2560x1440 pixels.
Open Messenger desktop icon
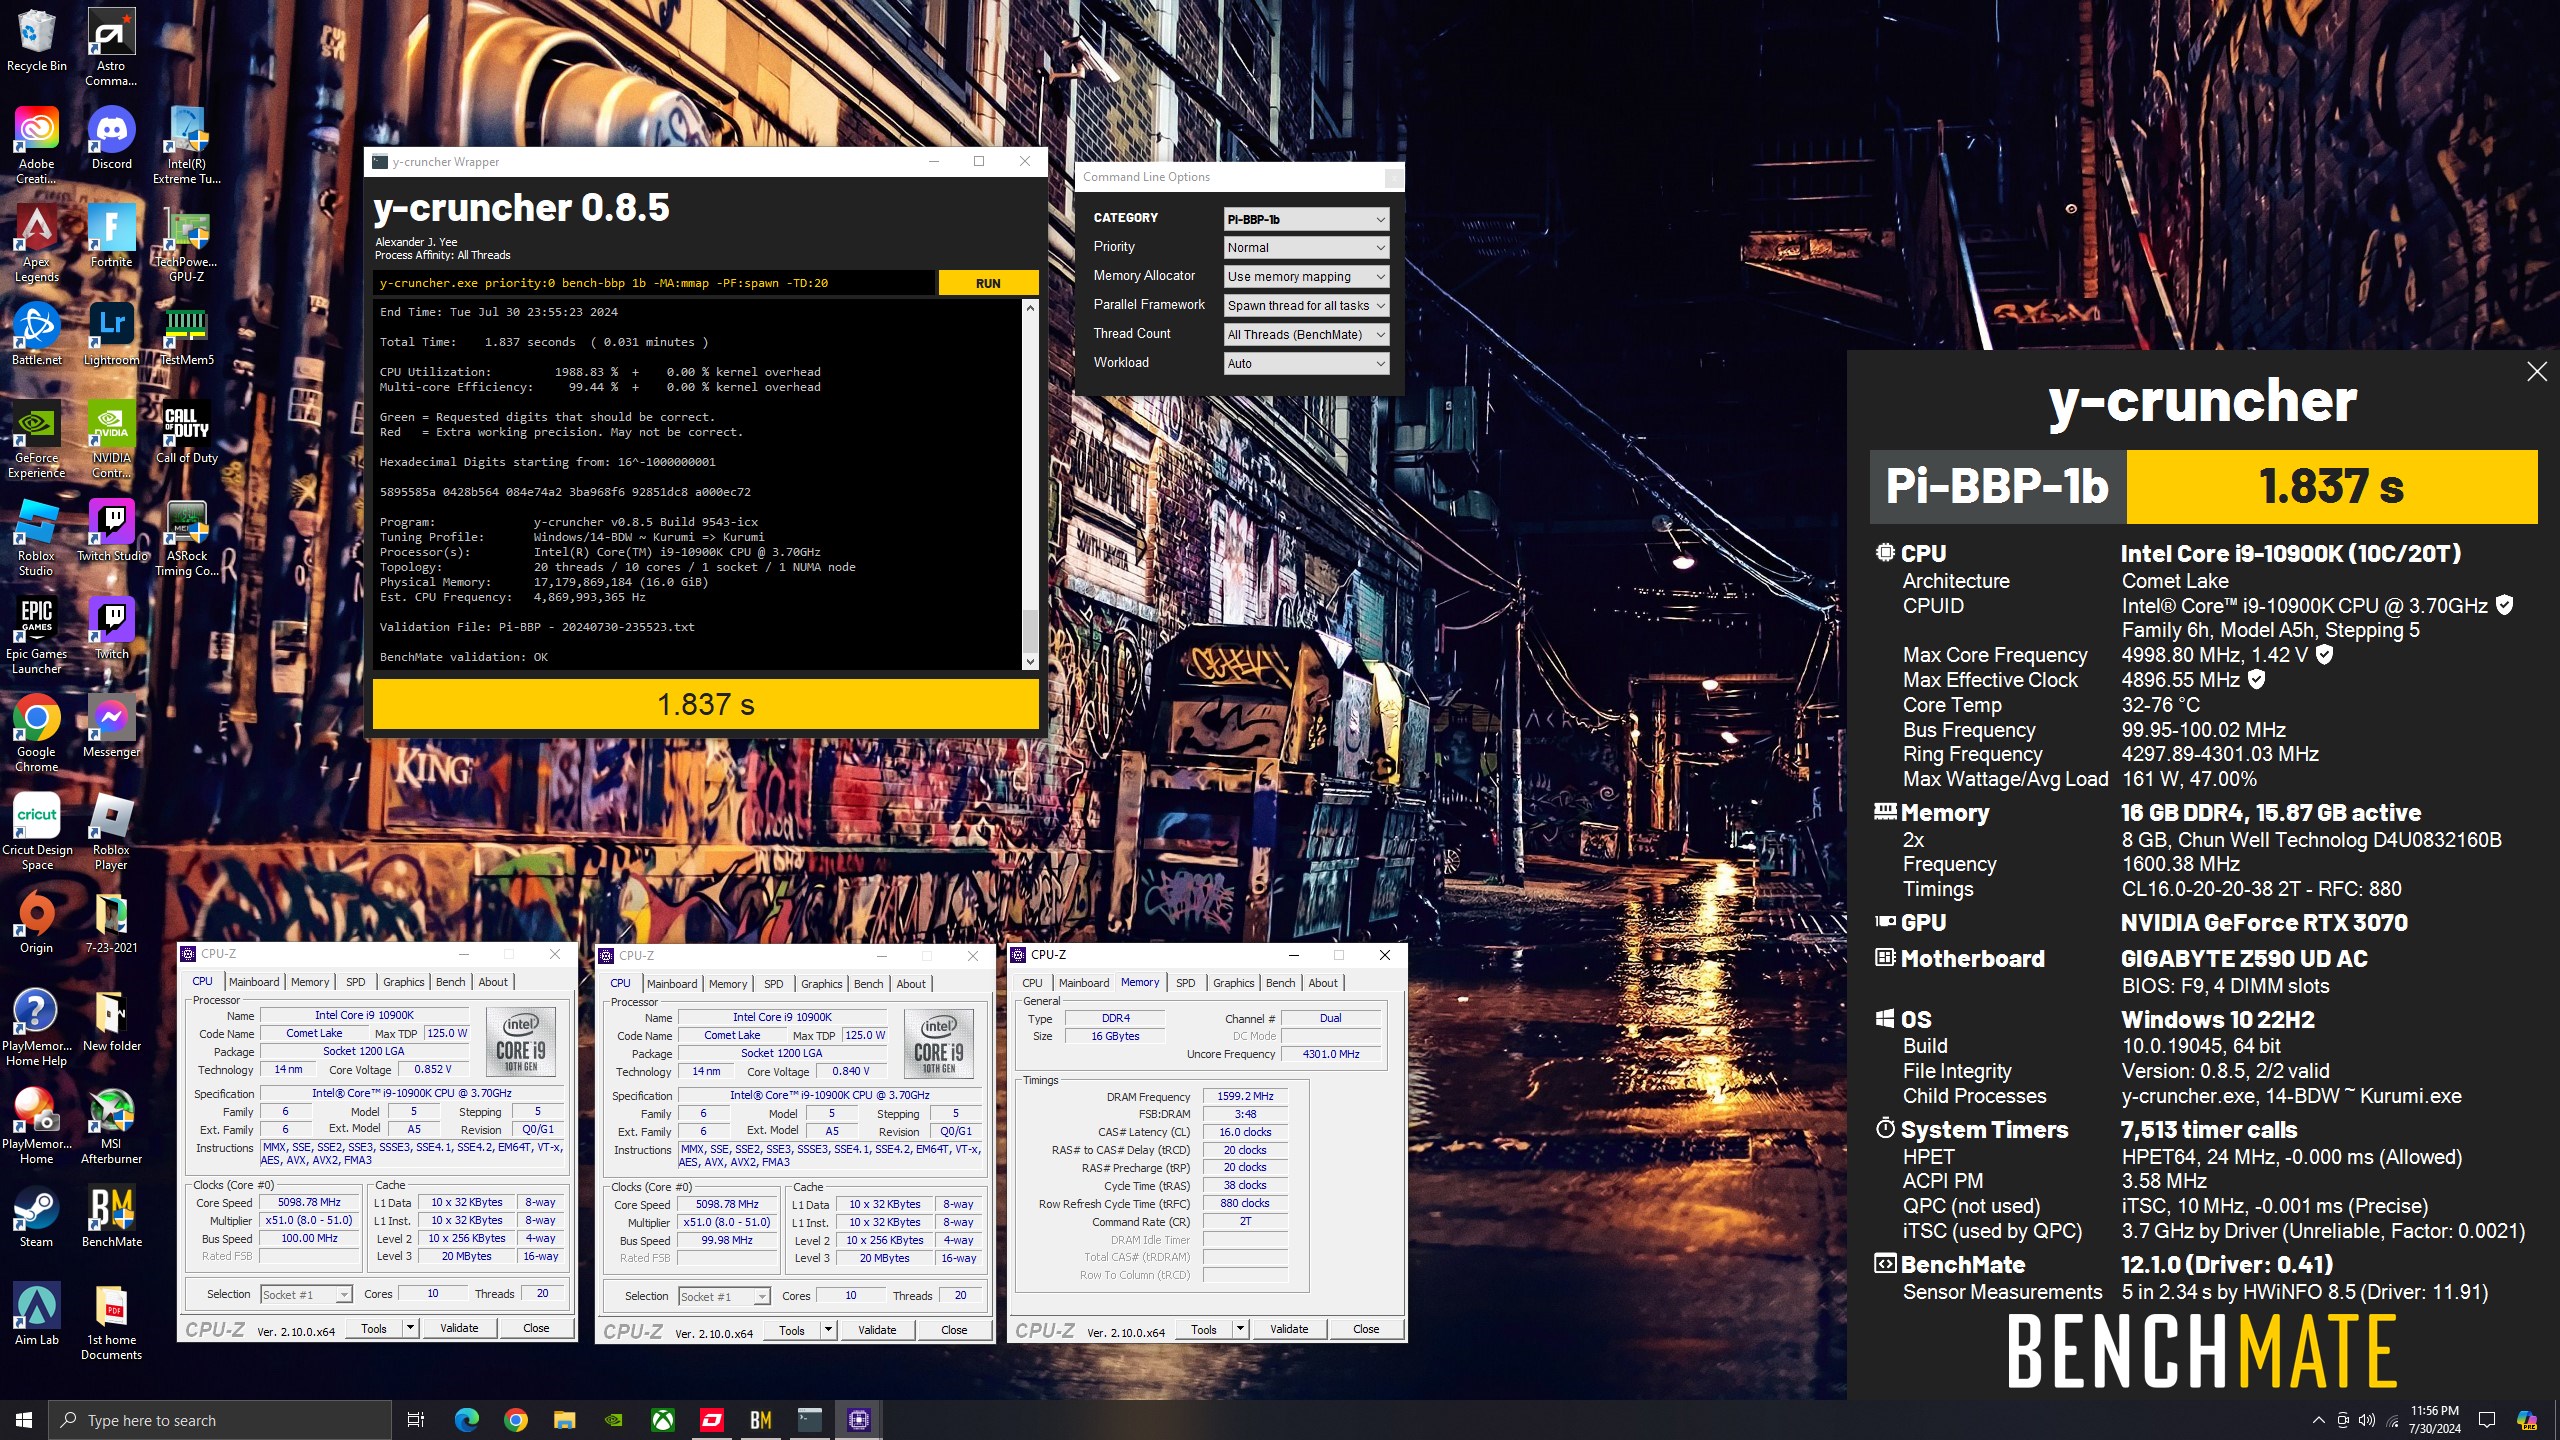[111, 726]
